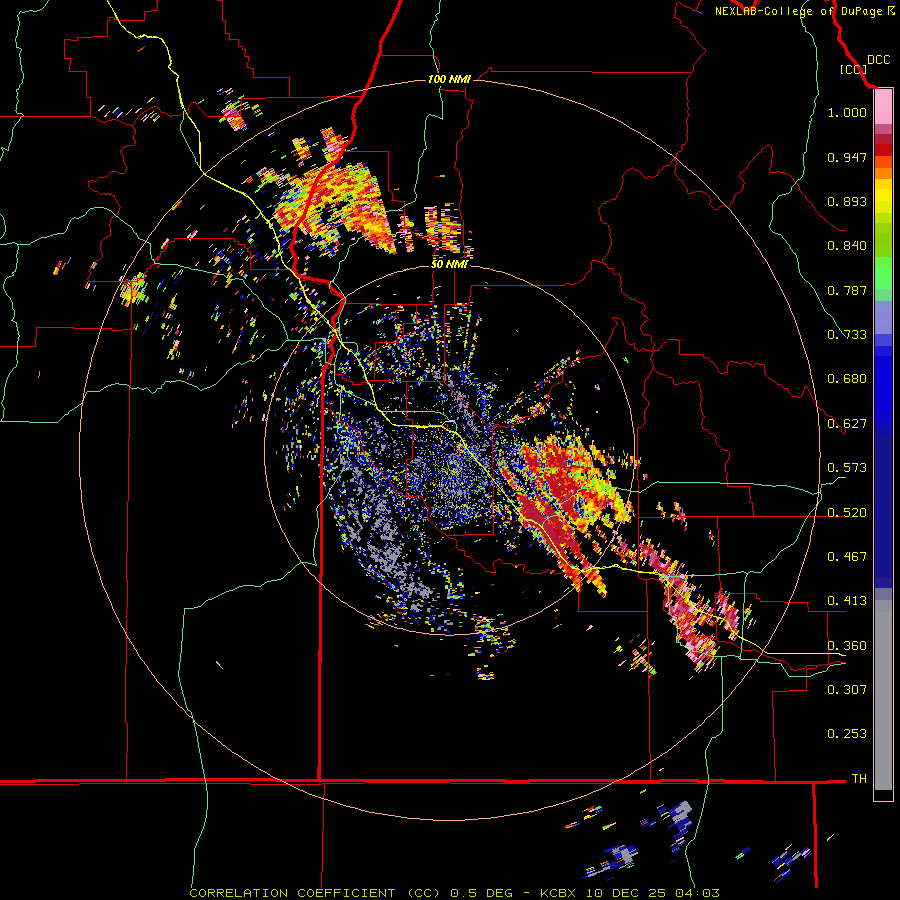
Task: Click the DCC label above color bar
Action: coord(878,60)
